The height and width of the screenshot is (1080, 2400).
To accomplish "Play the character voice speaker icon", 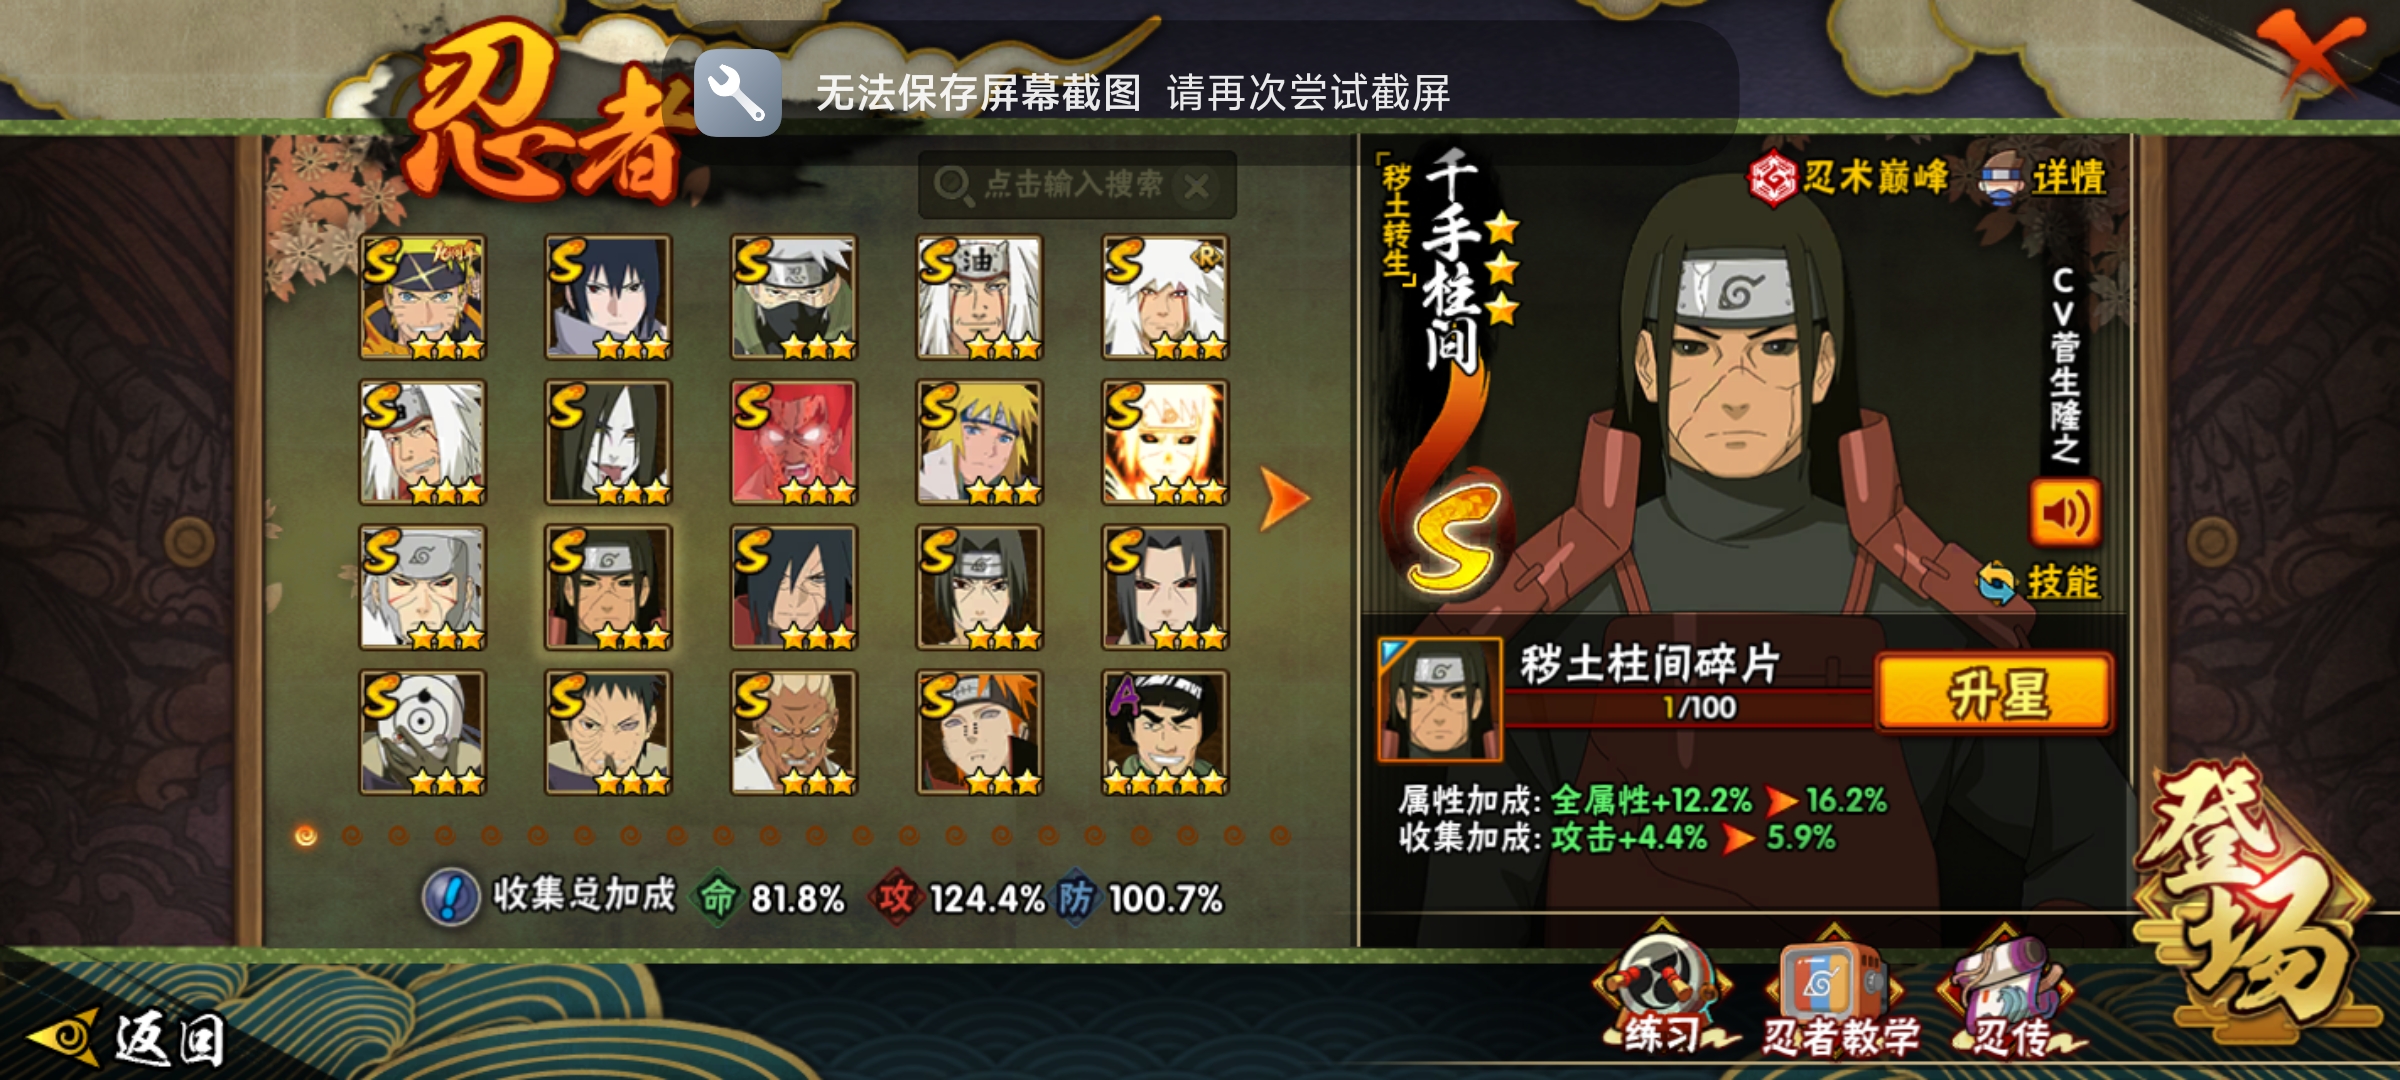I will coord(2065,513).
